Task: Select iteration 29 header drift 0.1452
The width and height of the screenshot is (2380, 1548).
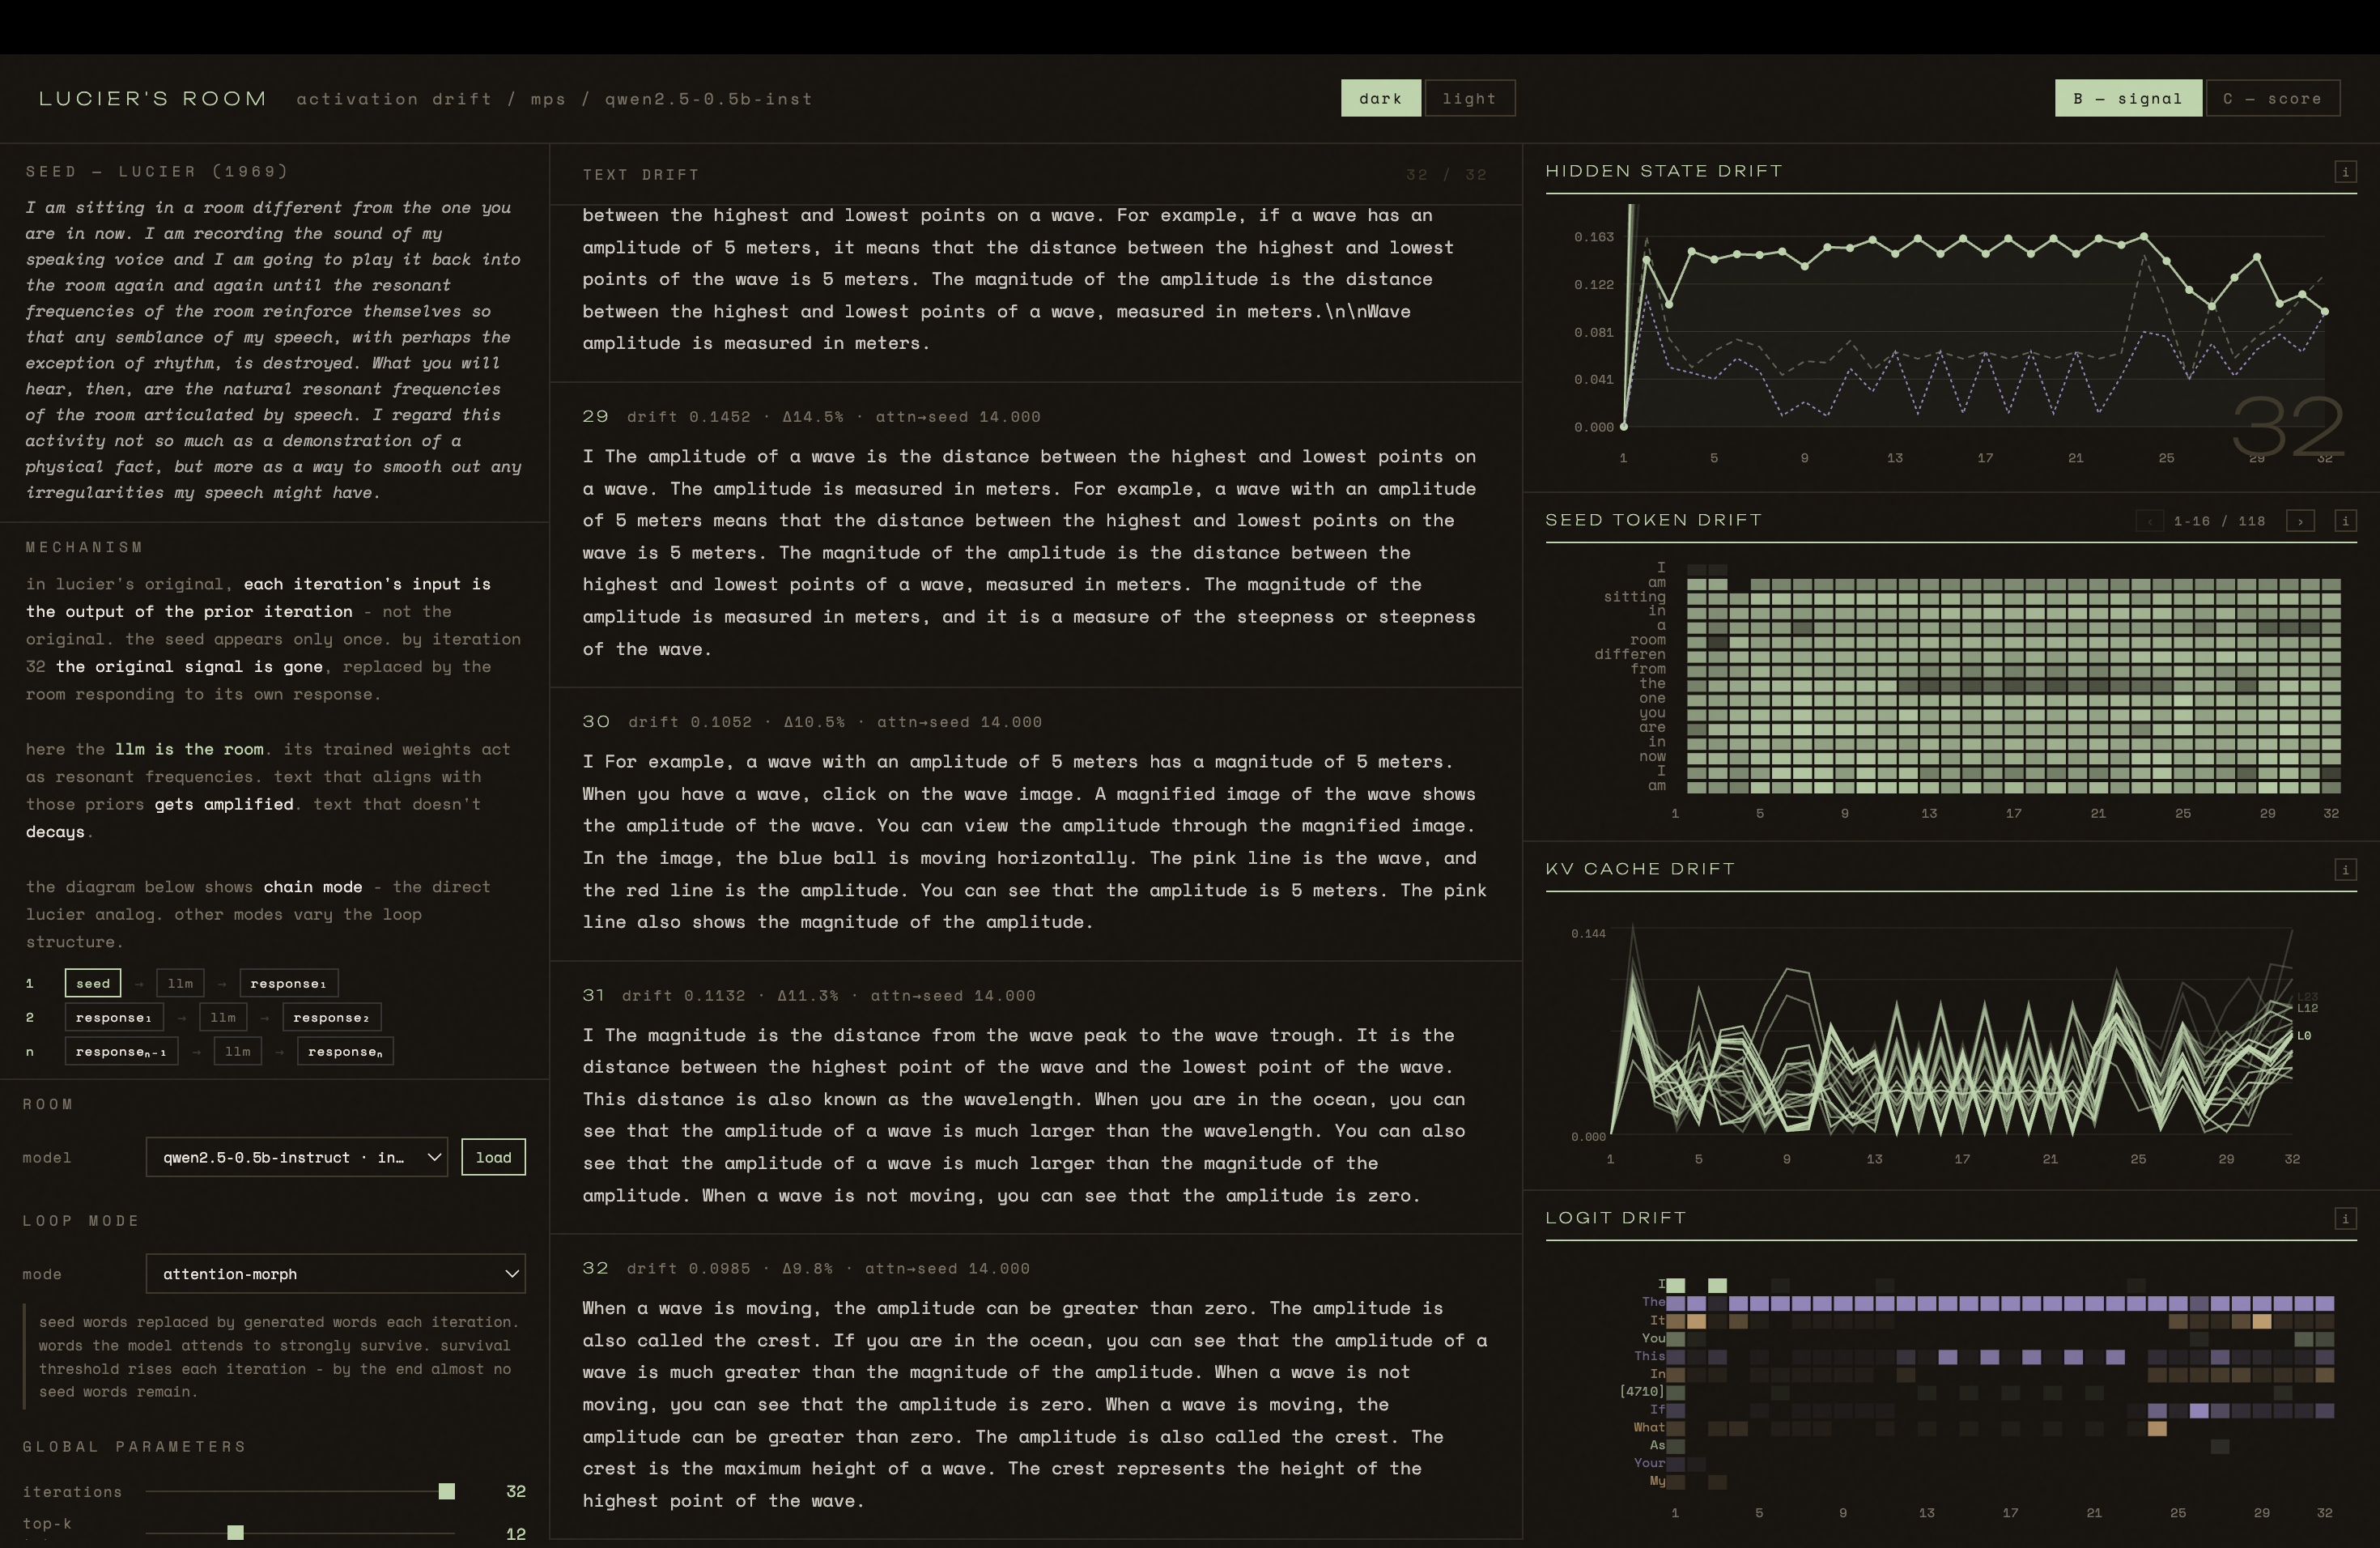Action: pyautogui.click(x=811, y=417)
